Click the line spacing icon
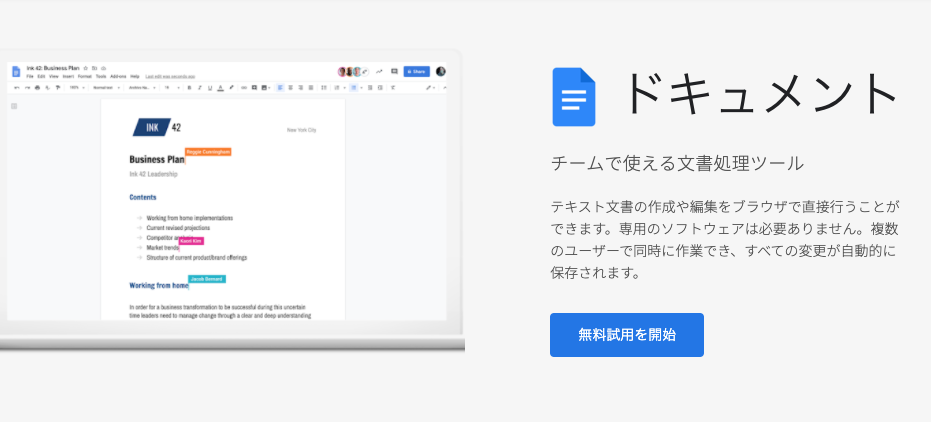 [324, 88]
